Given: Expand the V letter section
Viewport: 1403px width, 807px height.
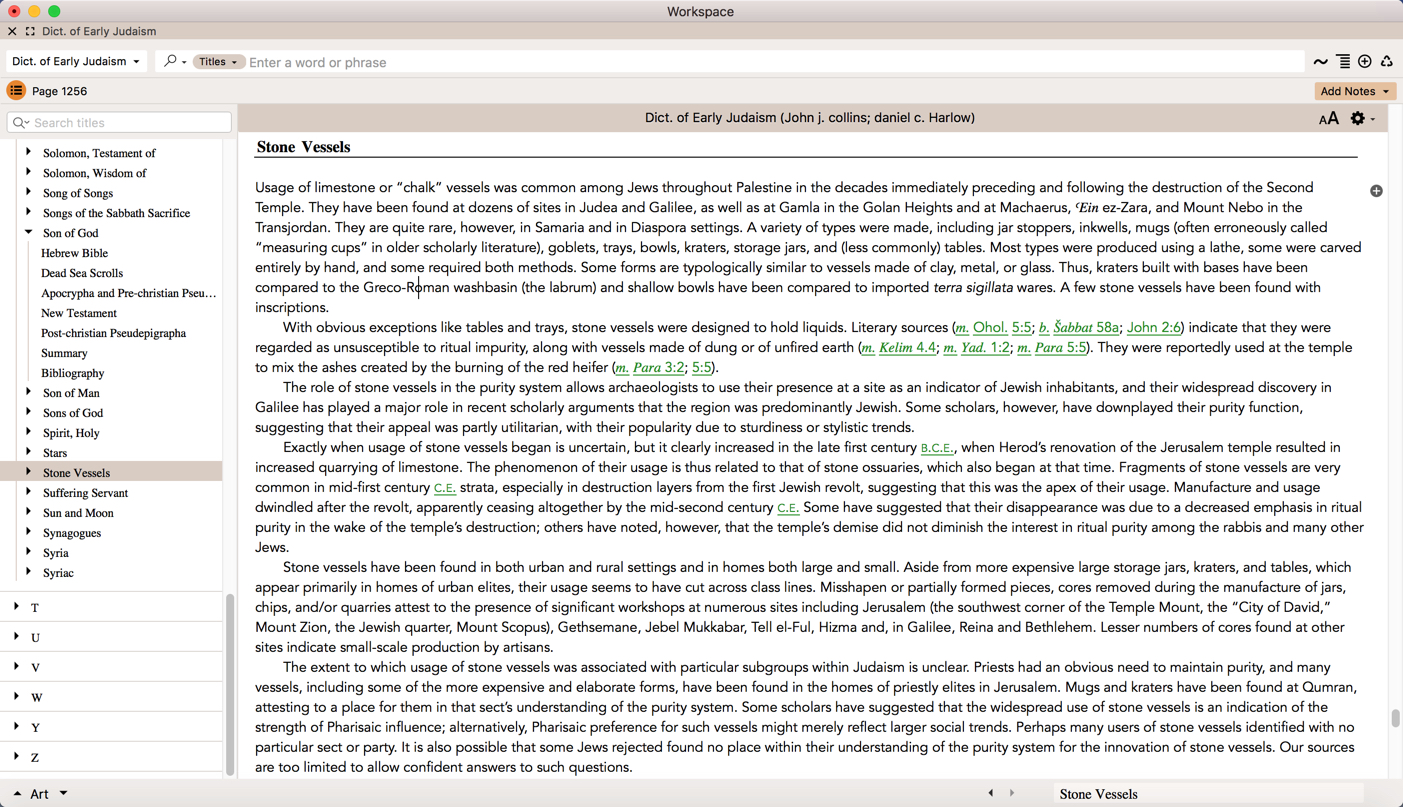Looking at the screenshot, I should tap(16, 667).
